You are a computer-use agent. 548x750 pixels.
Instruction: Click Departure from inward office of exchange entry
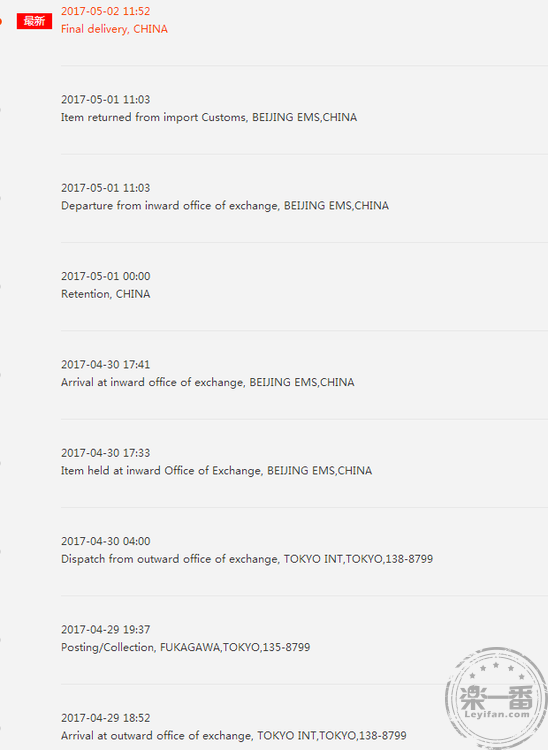coord(225,206)
